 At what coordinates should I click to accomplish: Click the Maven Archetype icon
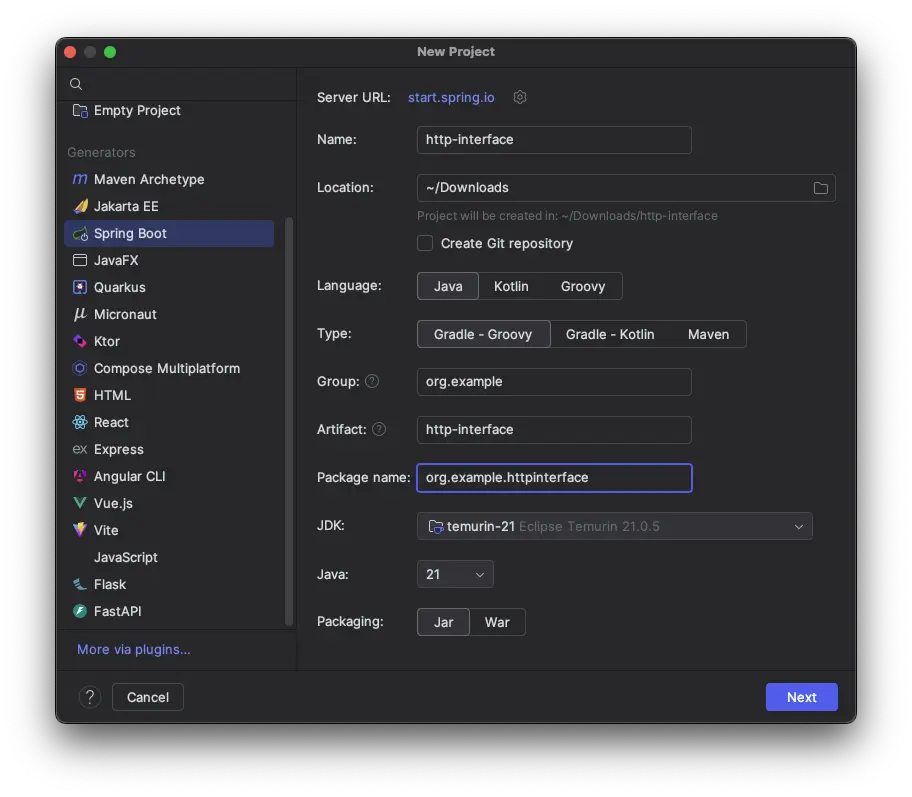[x=80, y=179]
